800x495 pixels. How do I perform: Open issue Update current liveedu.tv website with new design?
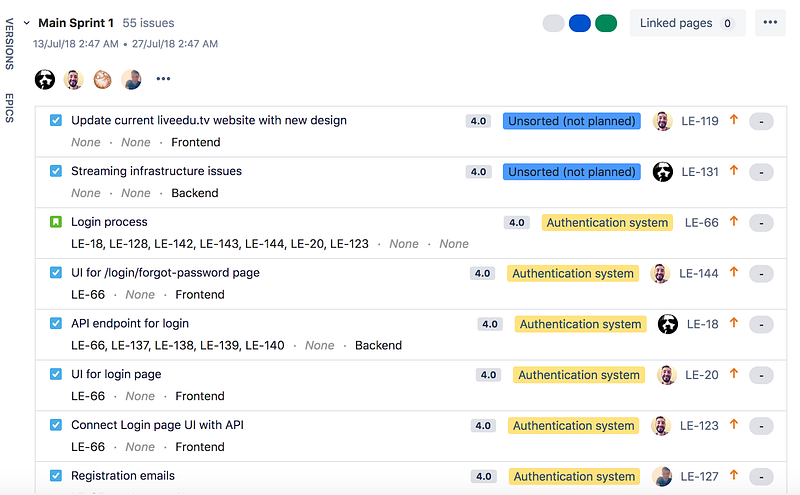pos(209,120)
